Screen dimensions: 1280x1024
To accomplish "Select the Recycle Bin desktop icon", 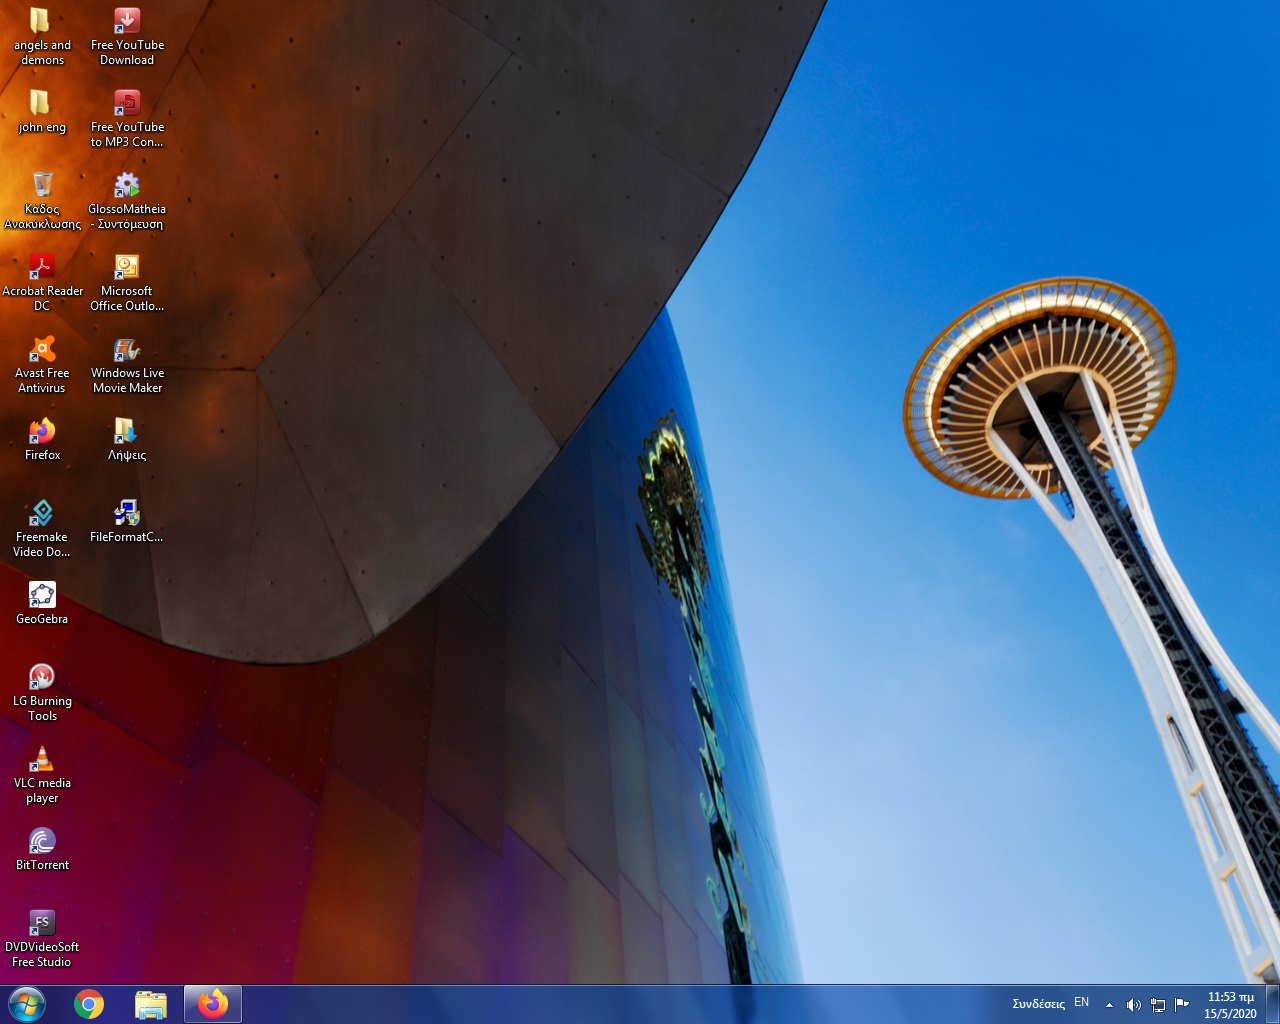I will pos(42,200).
